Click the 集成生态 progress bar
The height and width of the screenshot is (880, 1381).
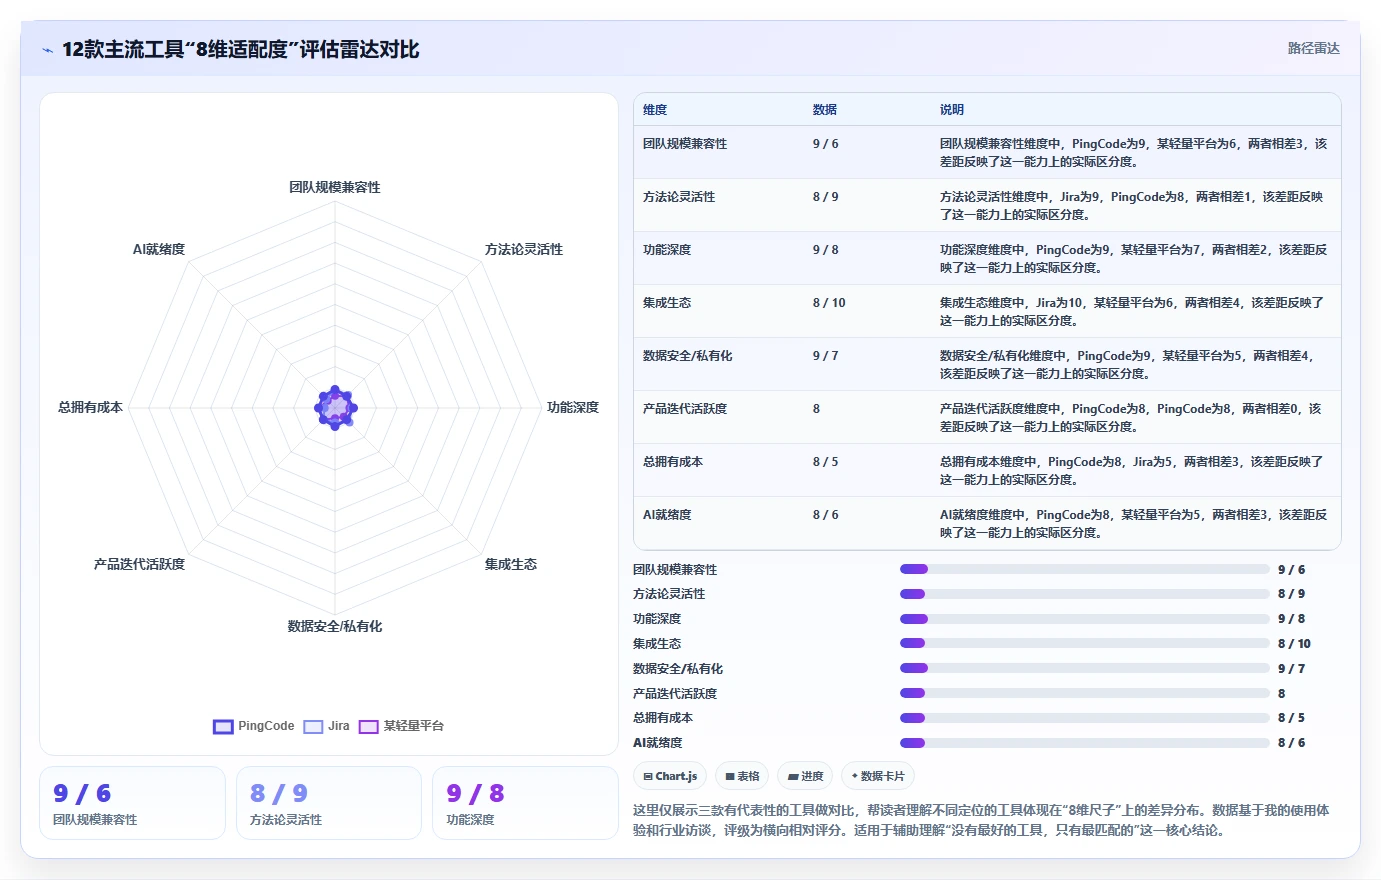click(1084, 643)
